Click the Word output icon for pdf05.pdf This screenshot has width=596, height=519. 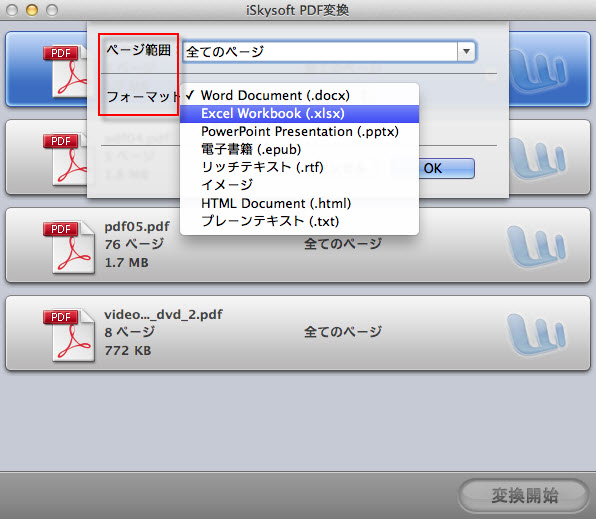(x=536, y=246)
